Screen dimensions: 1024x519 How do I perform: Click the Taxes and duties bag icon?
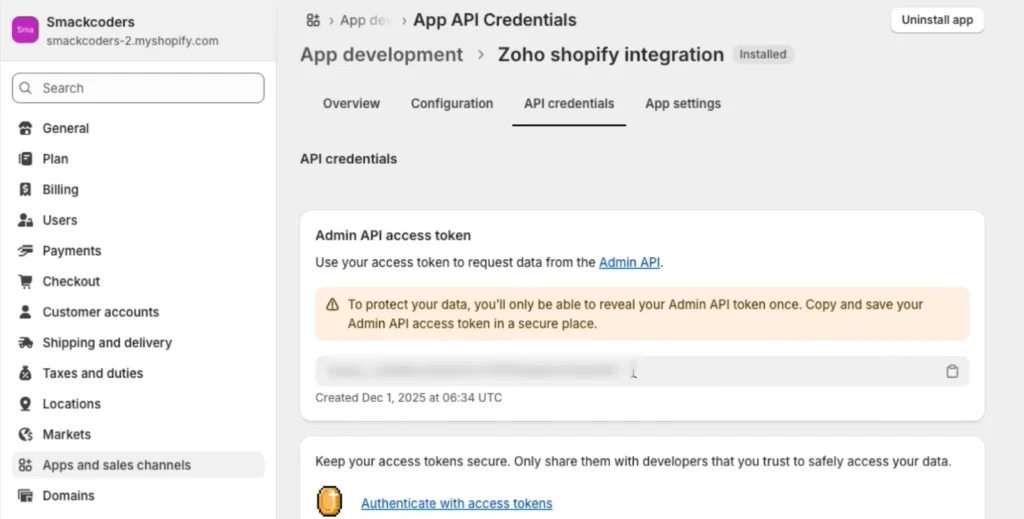[x=25, y=373]
